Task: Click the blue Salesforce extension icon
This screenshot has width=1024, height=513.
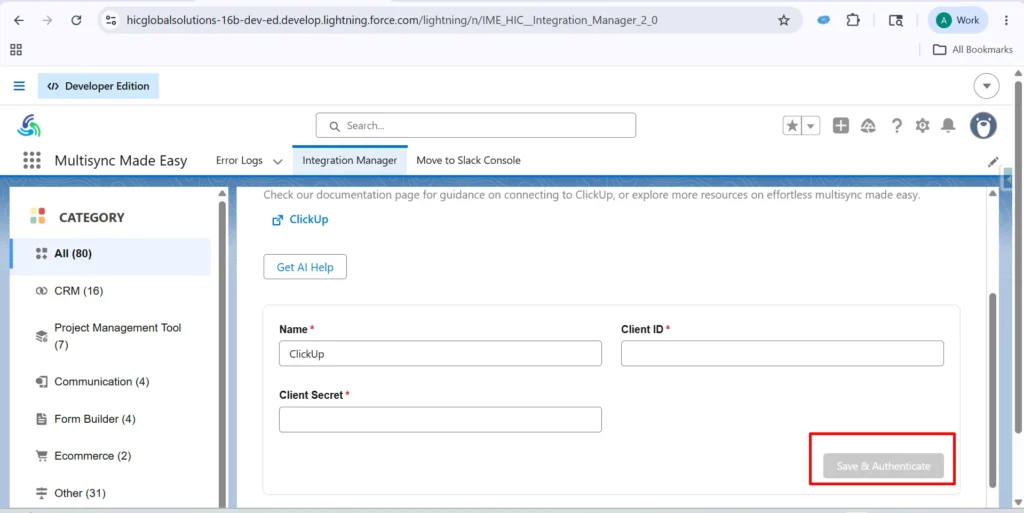Action: (824, 20)
